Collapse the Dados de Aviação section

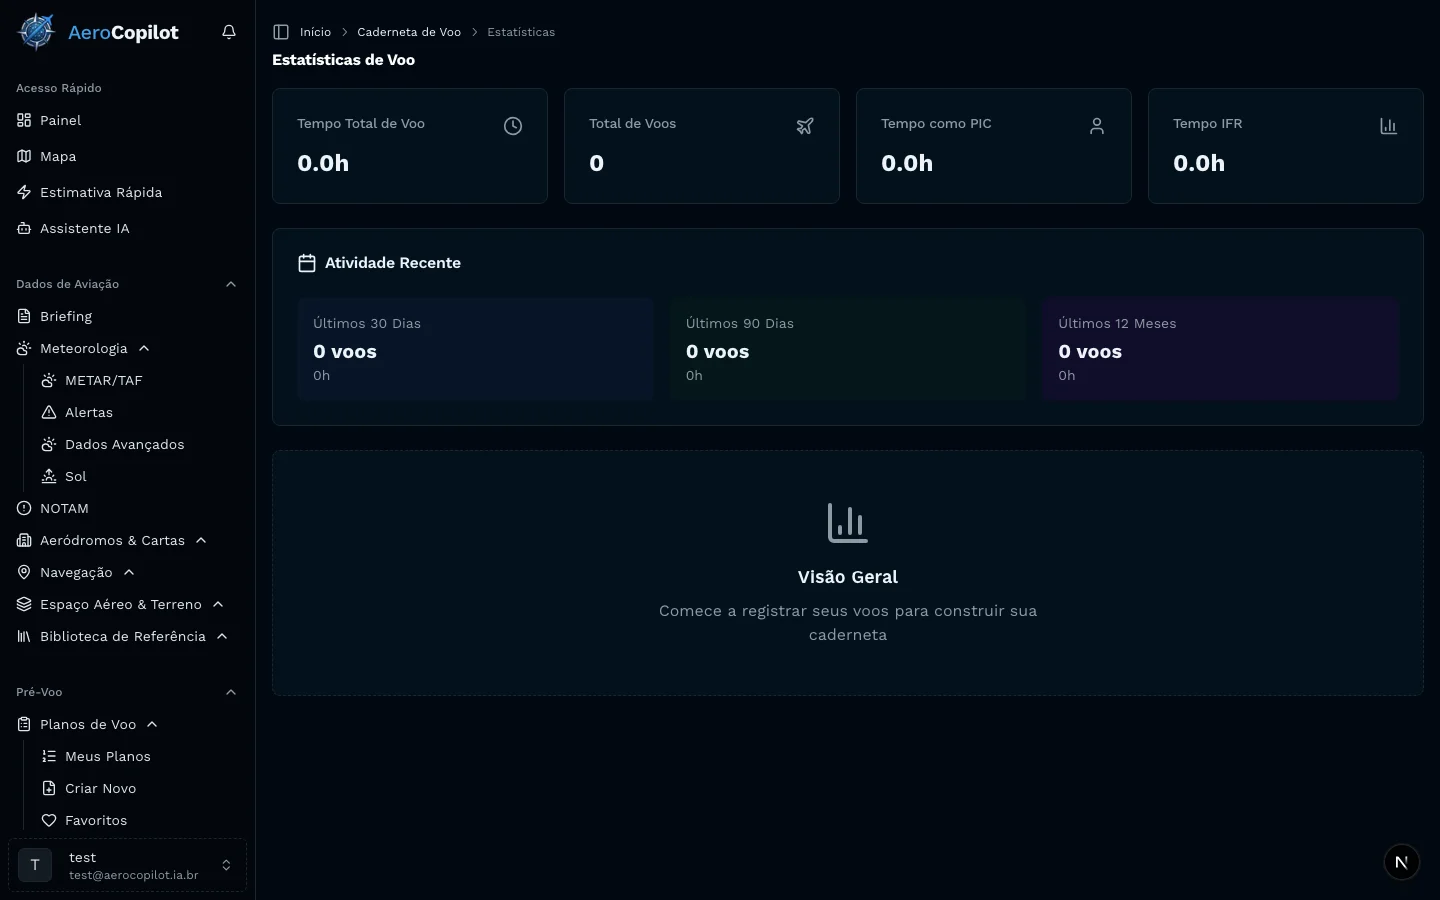tap(231, 284)
